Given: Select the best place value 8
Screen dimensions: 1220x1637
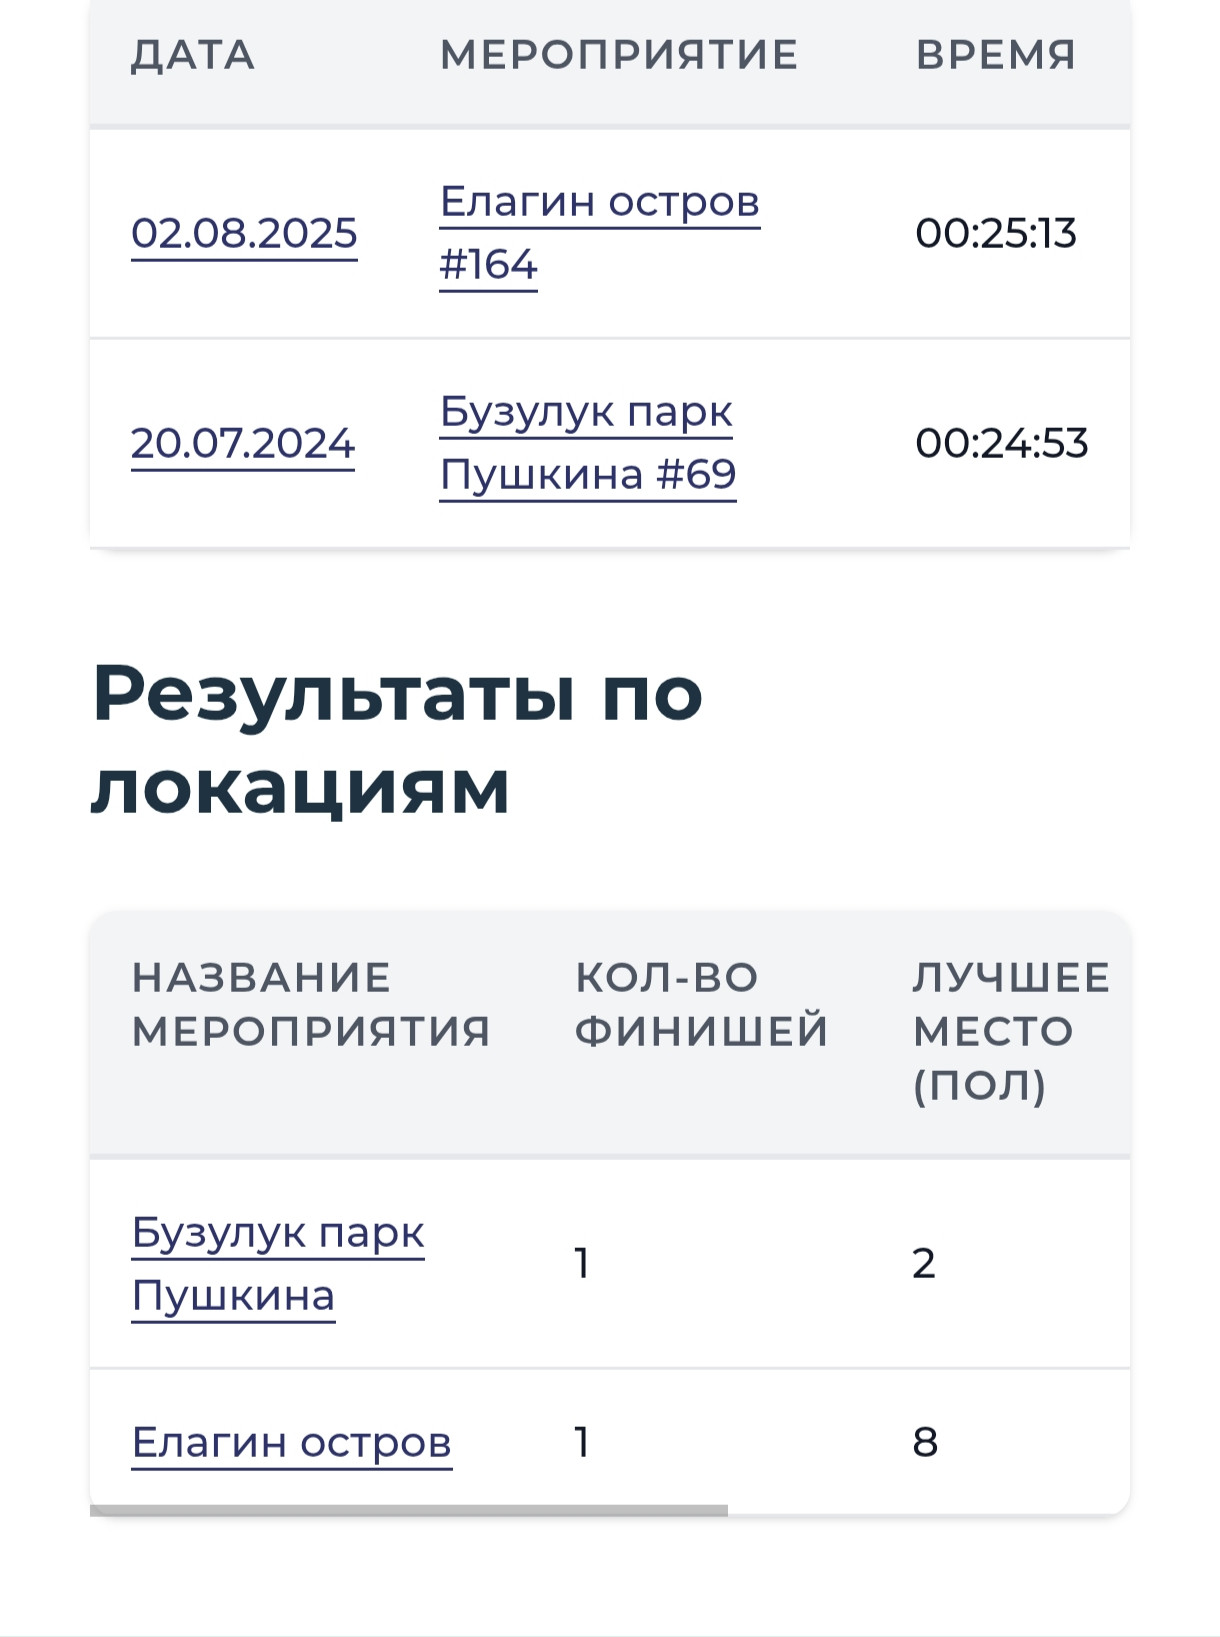Looking at the screenshot, I should pos(925,1442).
